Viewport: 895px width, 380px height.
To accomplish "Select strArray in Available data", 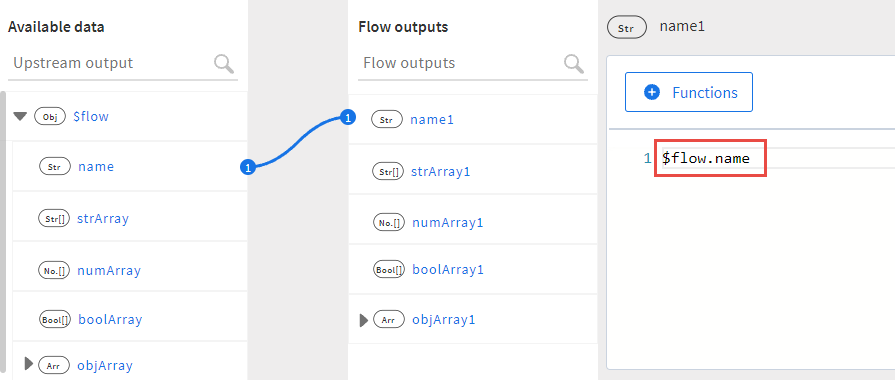I will click(x=103, y=219).
